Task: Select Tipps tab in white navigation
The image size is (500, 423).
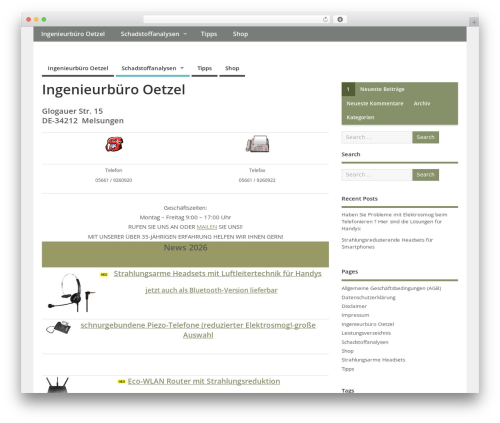Action: [x=204, y=68]
